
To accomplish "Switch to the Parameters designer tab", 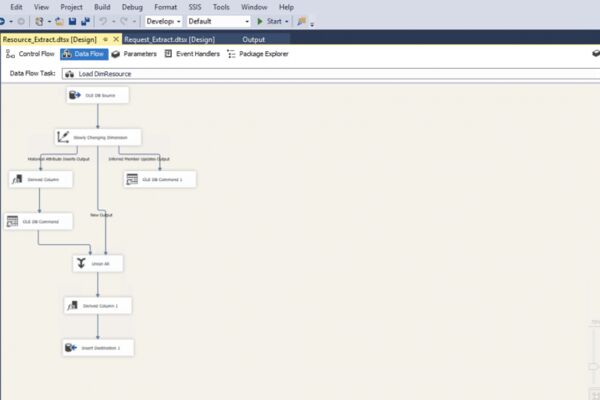I will click(x=134, y=54).
